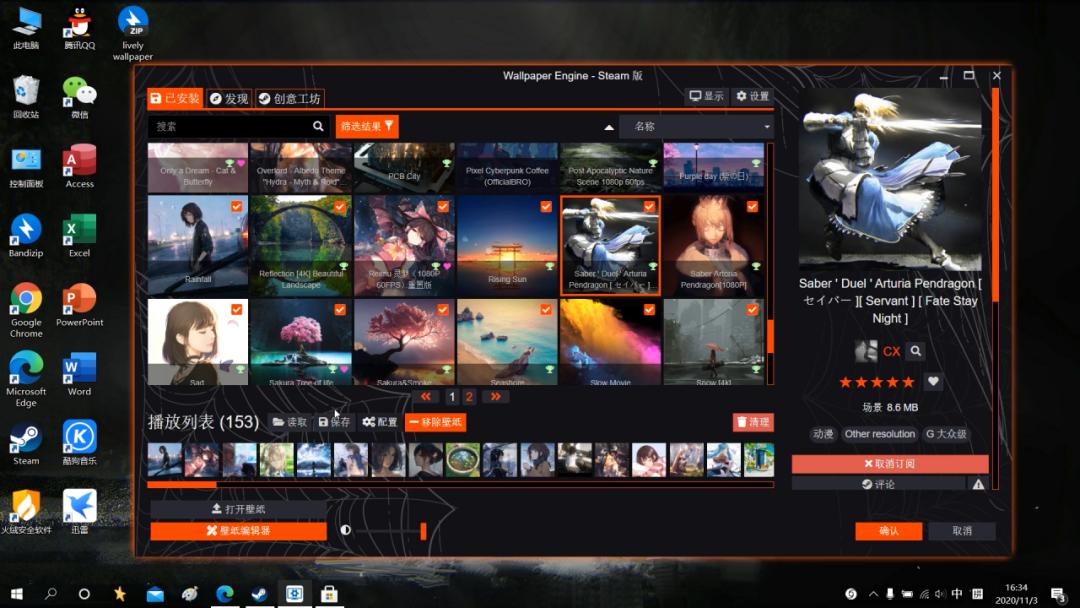This screenshot has height=608, width=1080.
Task: Toggle checkbox on Saber Duel wallpaper
Action: pos(649,207)
